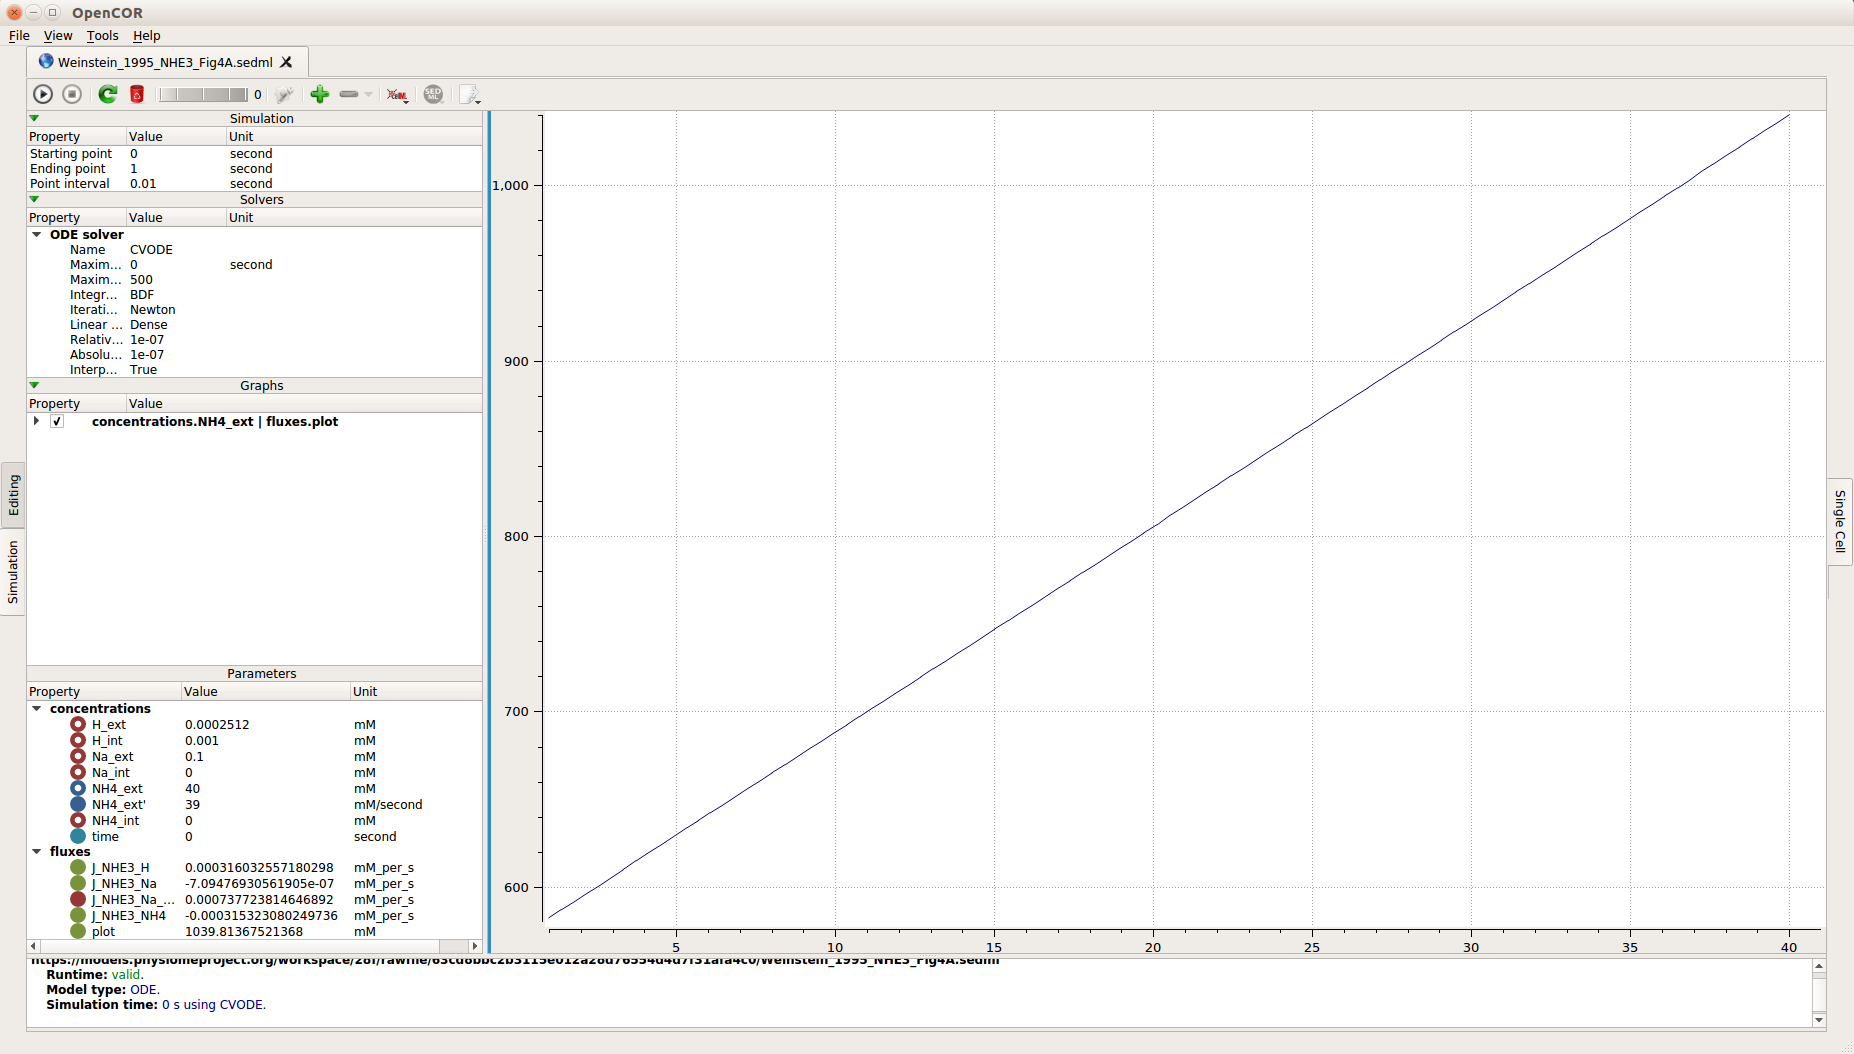
Task: Collapse the ODE solver tree node
Action: click(x=37, y=235)
